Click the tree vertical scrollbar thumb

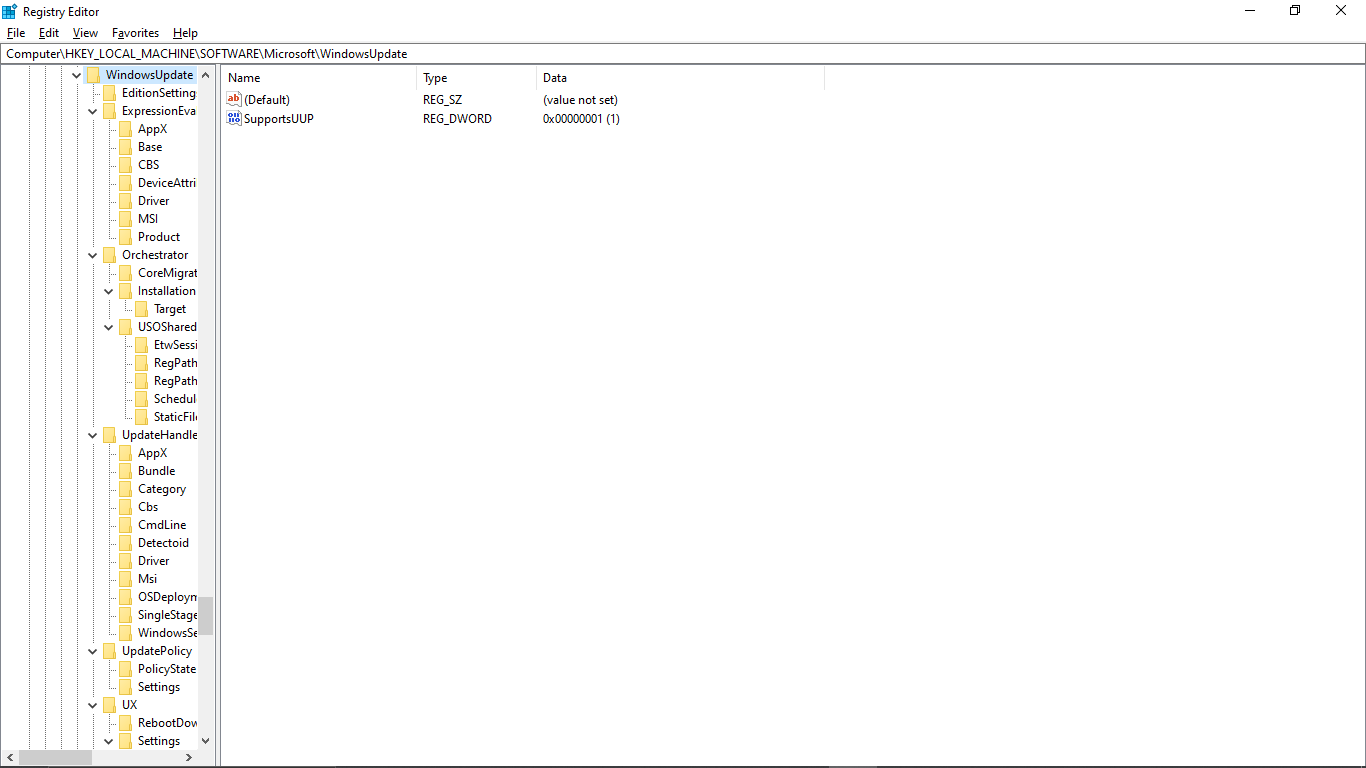click(206, 616)
